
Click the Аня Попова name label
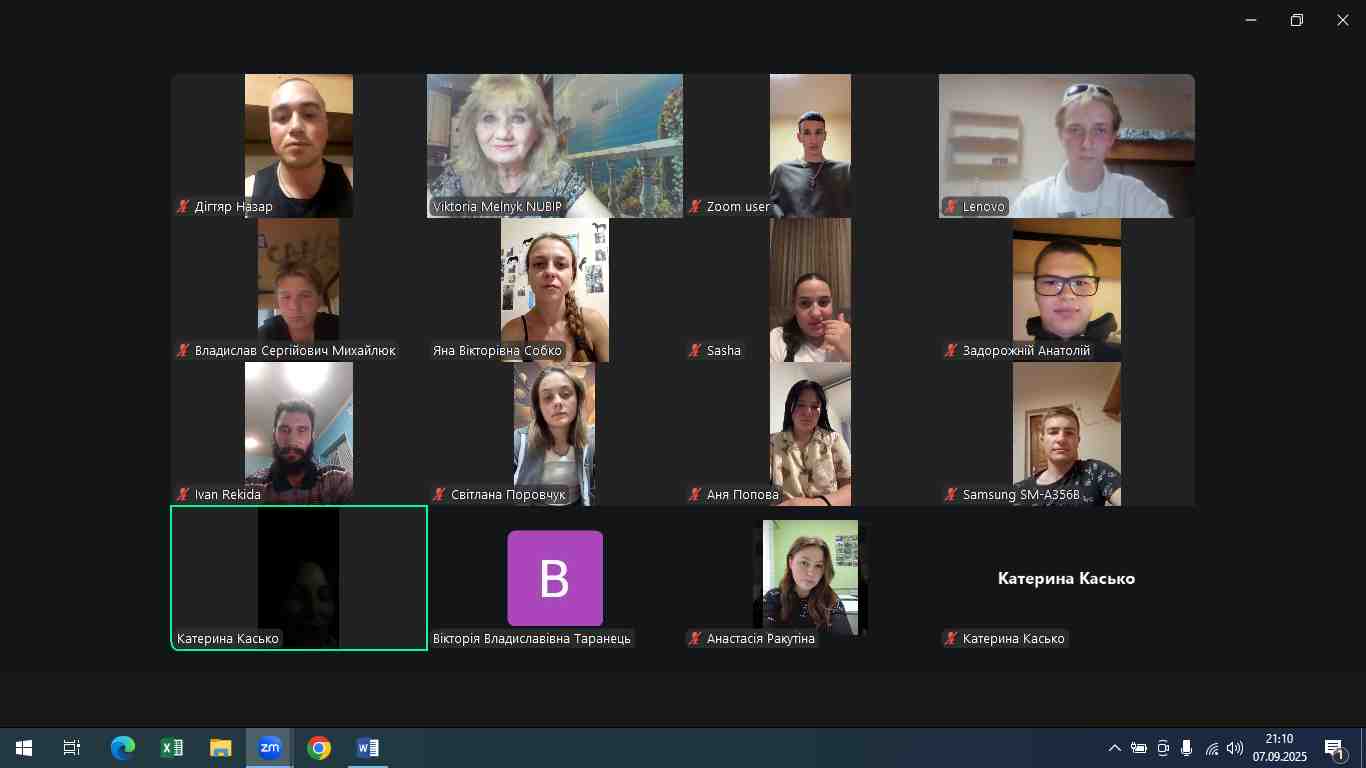[743, 495]
